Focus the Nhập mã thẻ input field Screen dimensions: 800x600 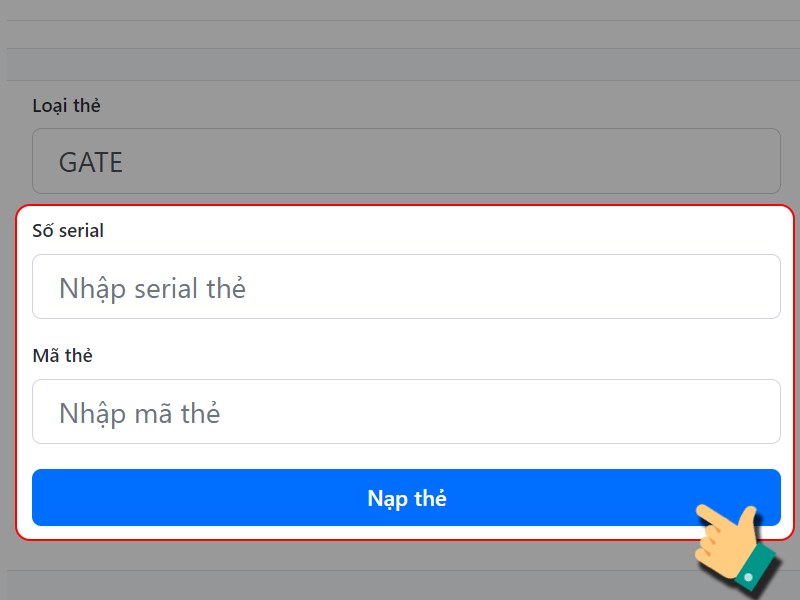click(x=406, y=411)
